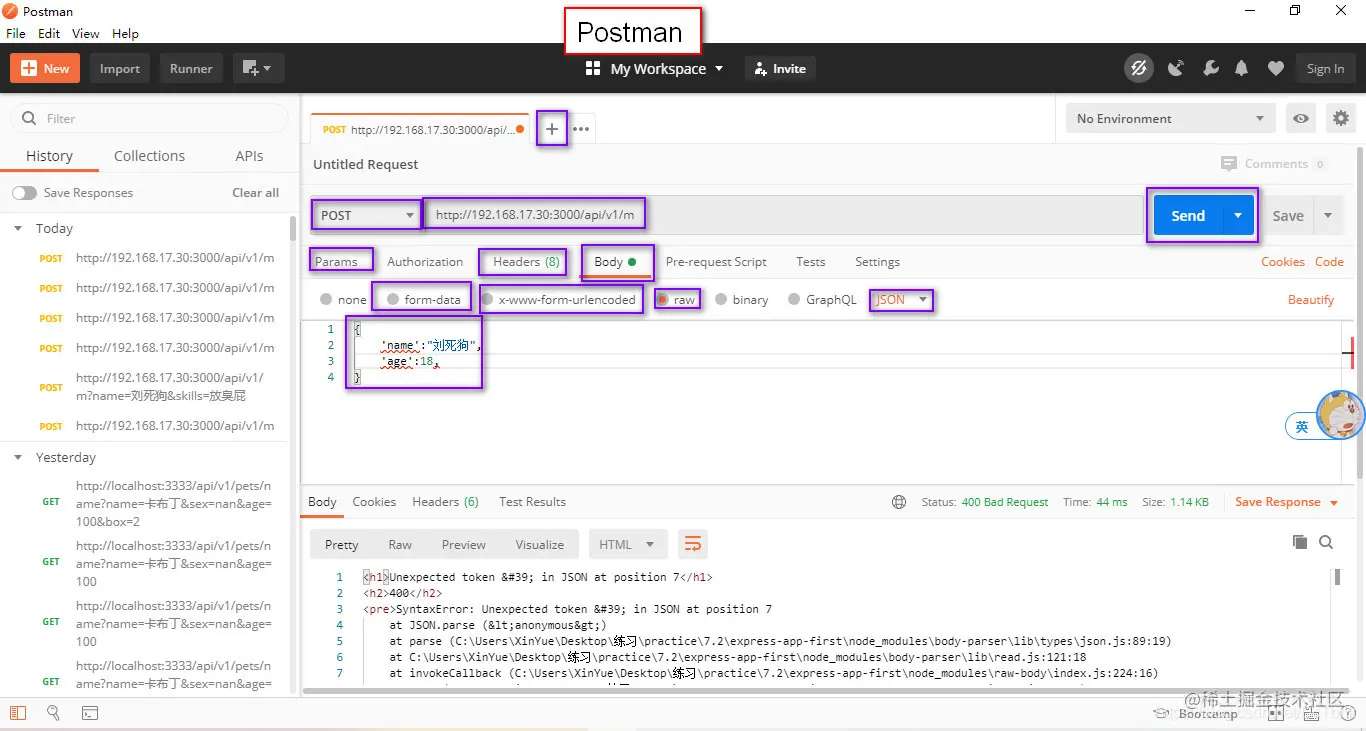Click the globe network info icon
Image resolution: width=1366 pixels, height=731 pixels.
click(x=899, y=502)
